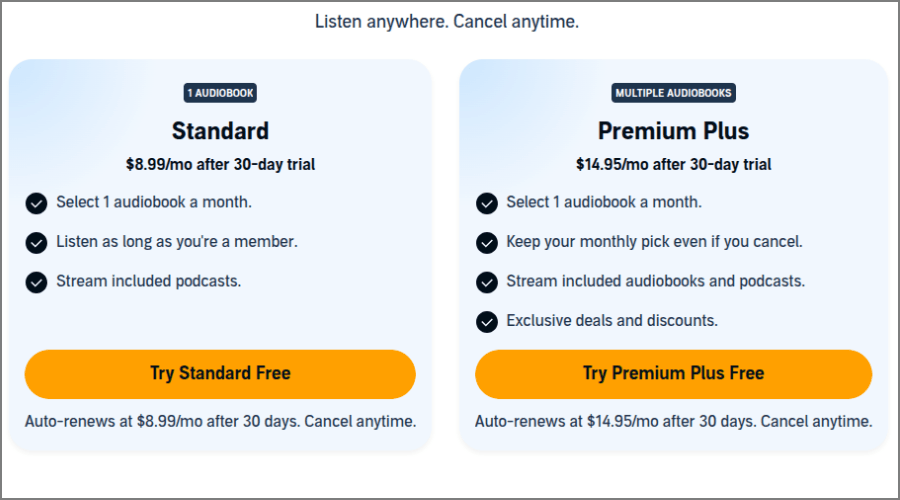This screenshot has height=500, width=900.
Task: Click 'Listen anywhere. Cancel anytime.' tagline
Action: pos(447,21)
